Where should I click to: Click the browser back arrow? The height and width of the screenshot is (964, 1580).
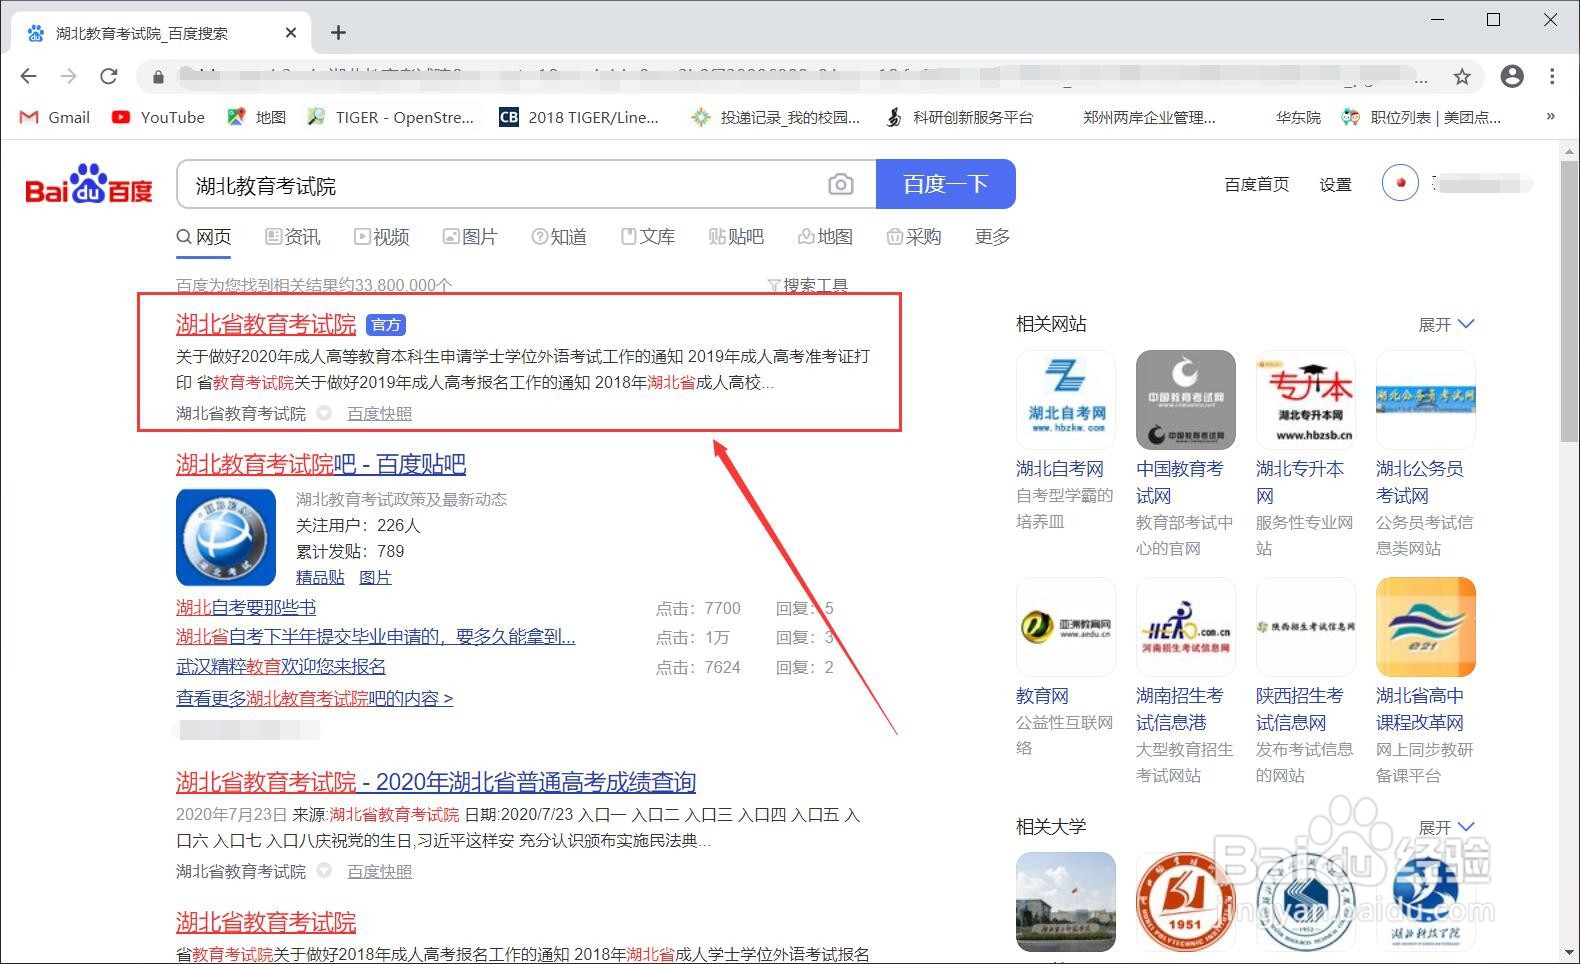point(28,76)
